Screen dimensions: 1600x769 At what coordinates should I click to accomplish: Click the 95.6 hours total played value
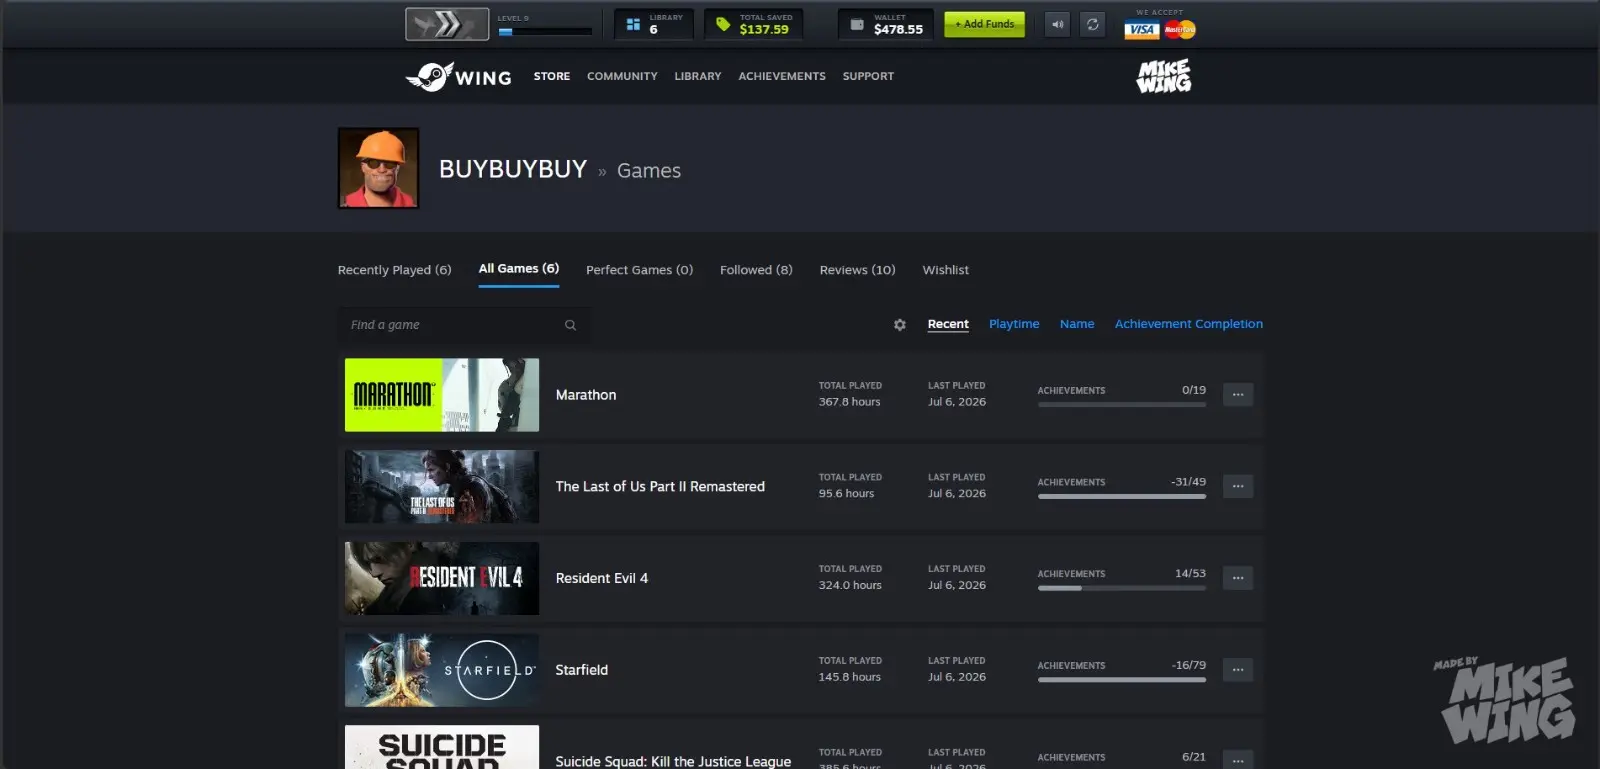pyautogui.click(x=846, y=494)
